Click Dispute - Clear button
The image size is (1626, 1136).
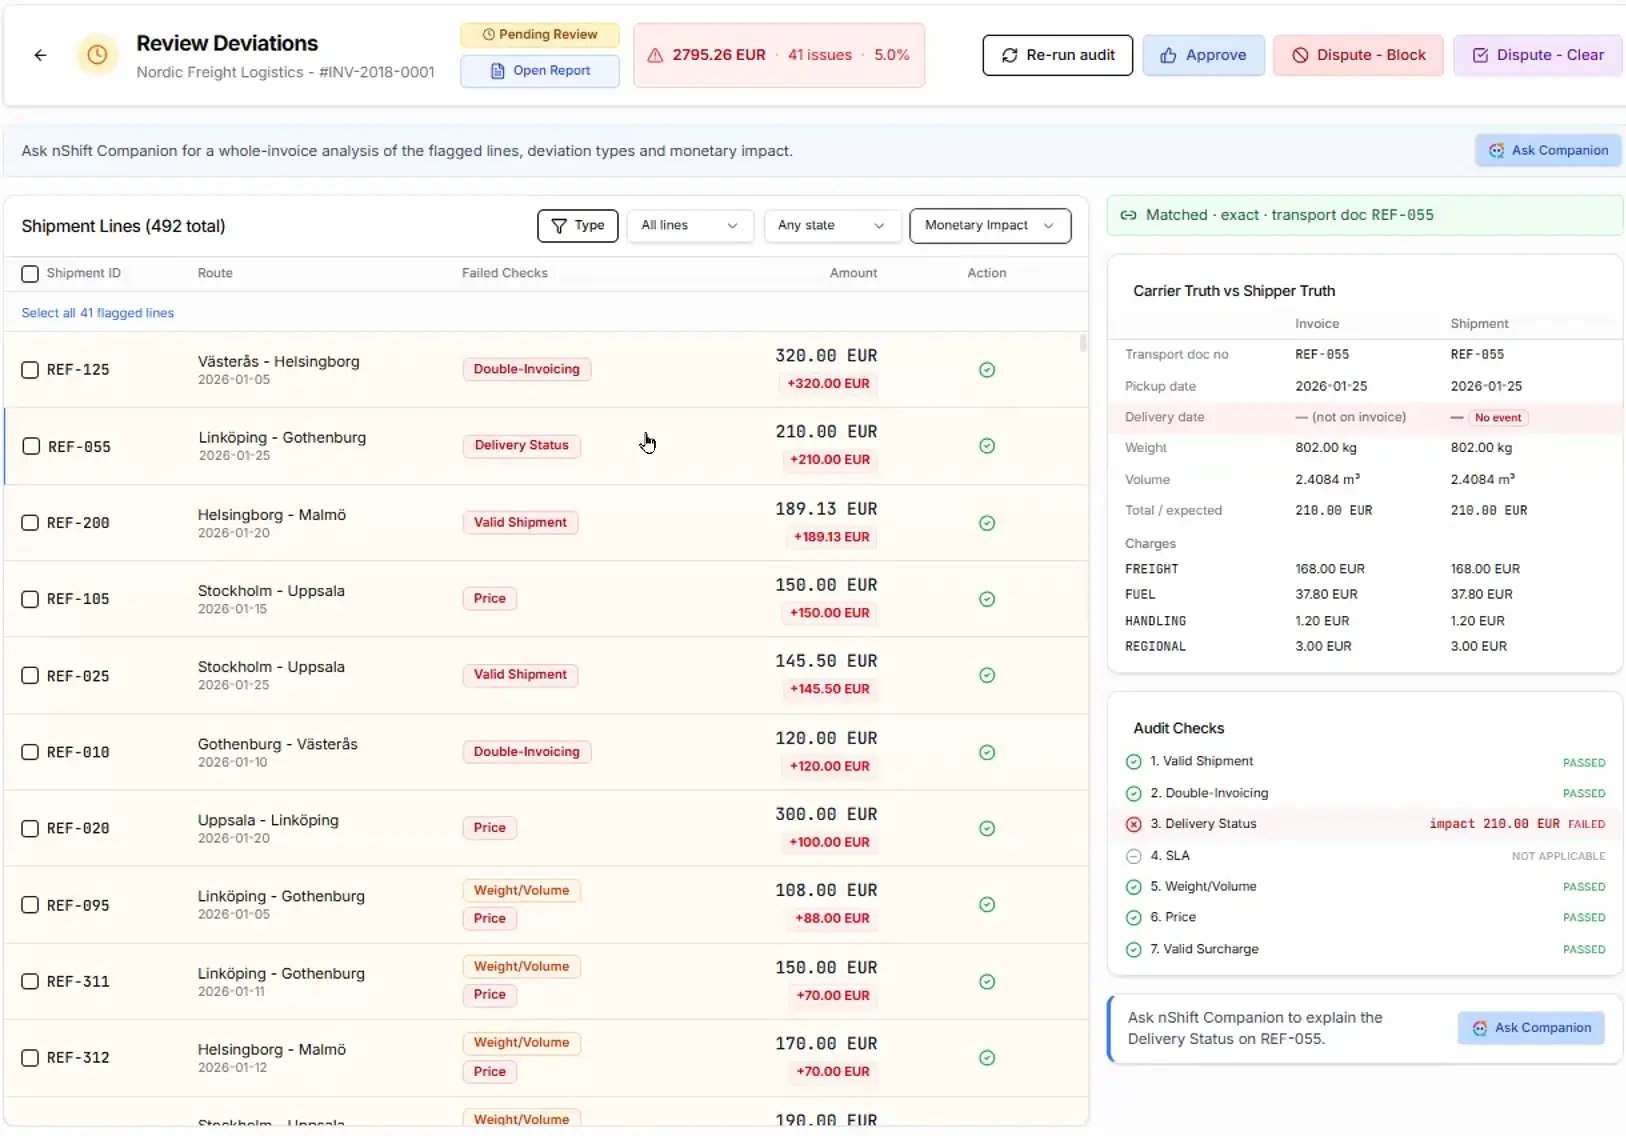tap(1538, 55)
